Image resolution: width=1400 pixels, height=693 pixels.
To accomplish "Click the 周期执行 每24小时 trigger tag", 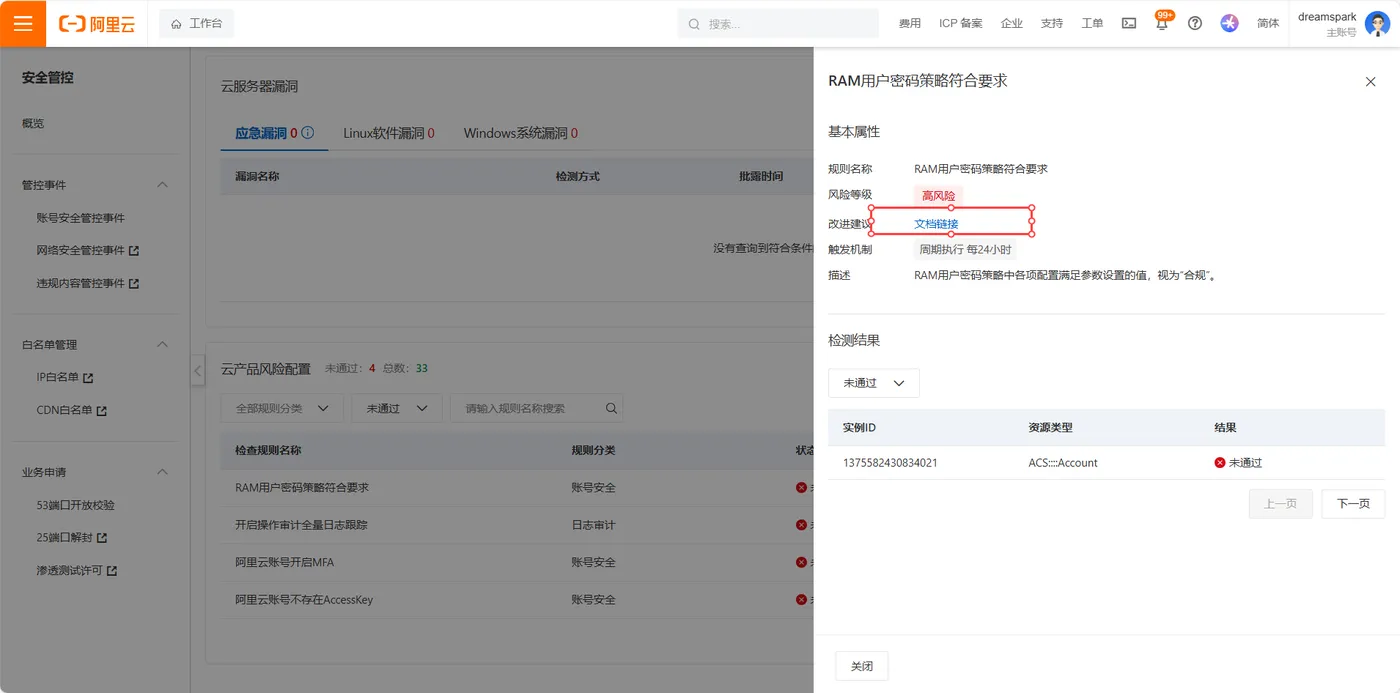I will point(965,250).
